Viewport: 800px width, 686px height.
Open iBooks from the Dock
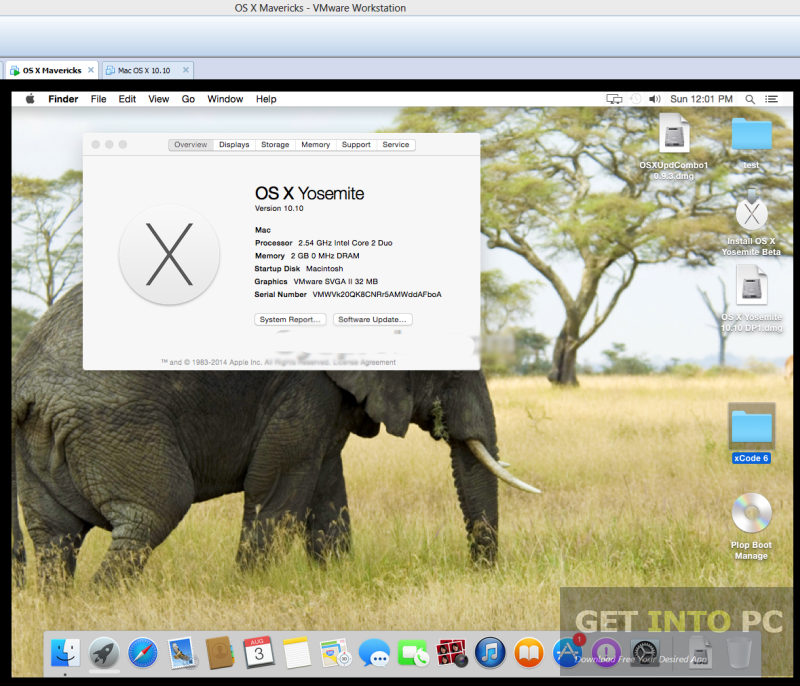click(x=529, y=653)
